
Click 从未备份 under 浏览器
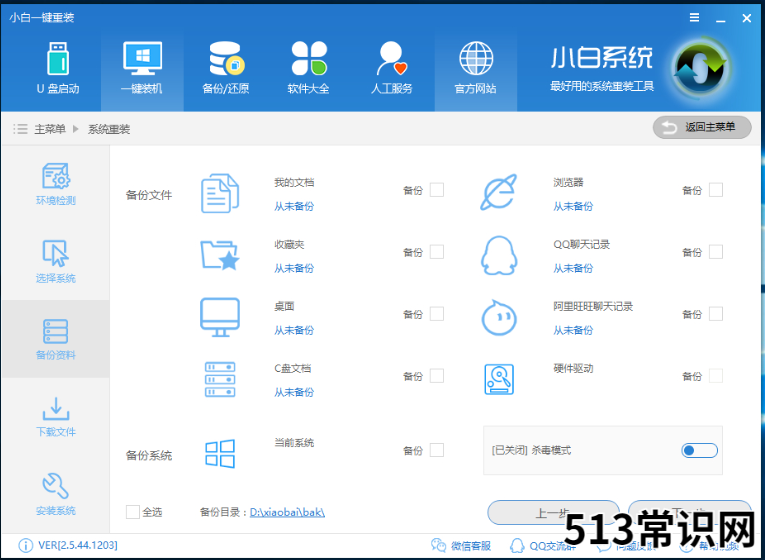[573, 206]
